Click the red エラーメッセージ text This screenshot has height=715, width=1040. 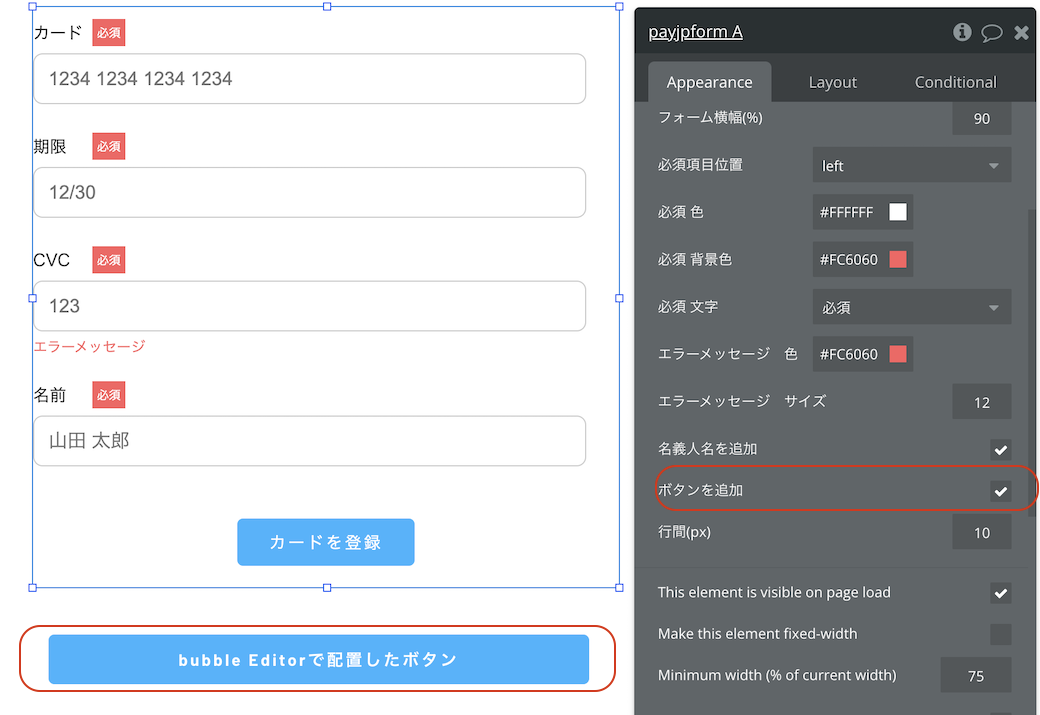(90, 346)
